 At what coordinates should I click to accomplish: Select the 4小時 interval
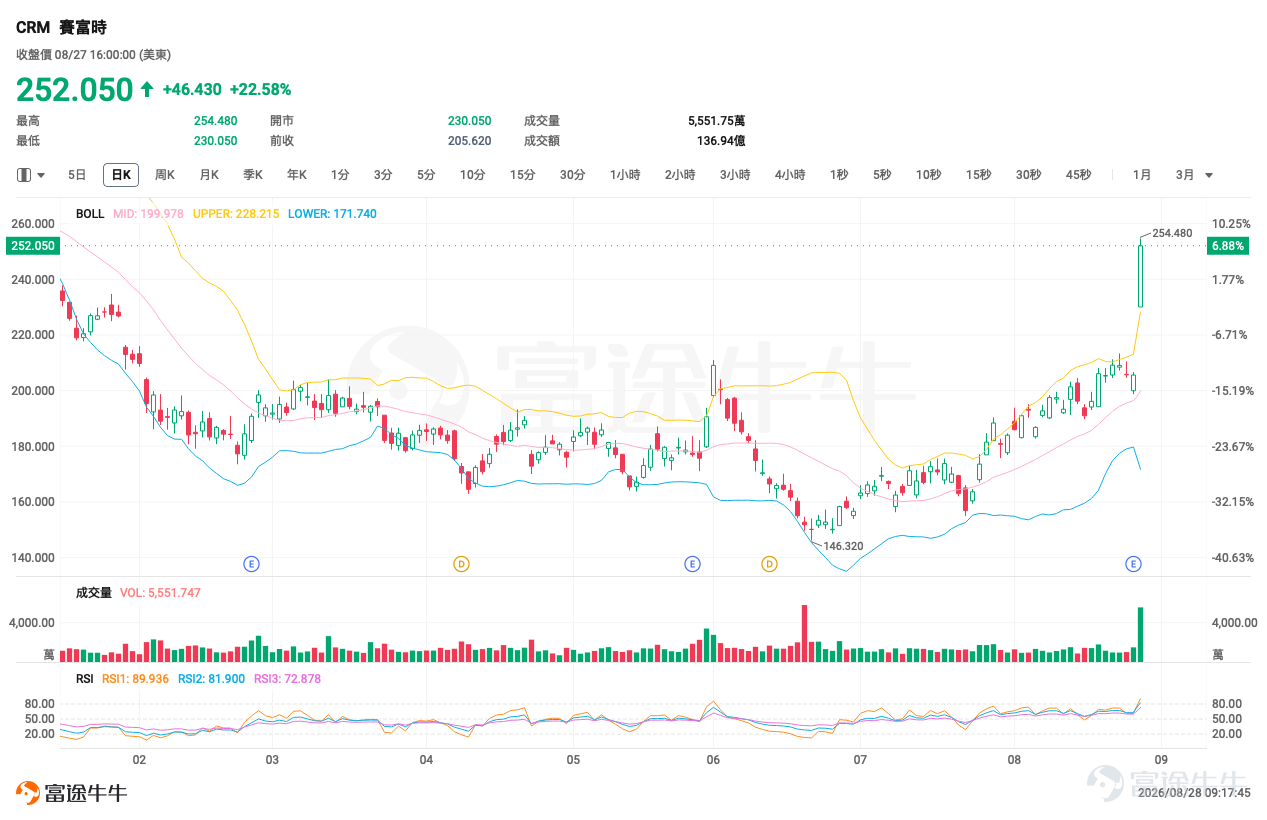pos(790,175)
